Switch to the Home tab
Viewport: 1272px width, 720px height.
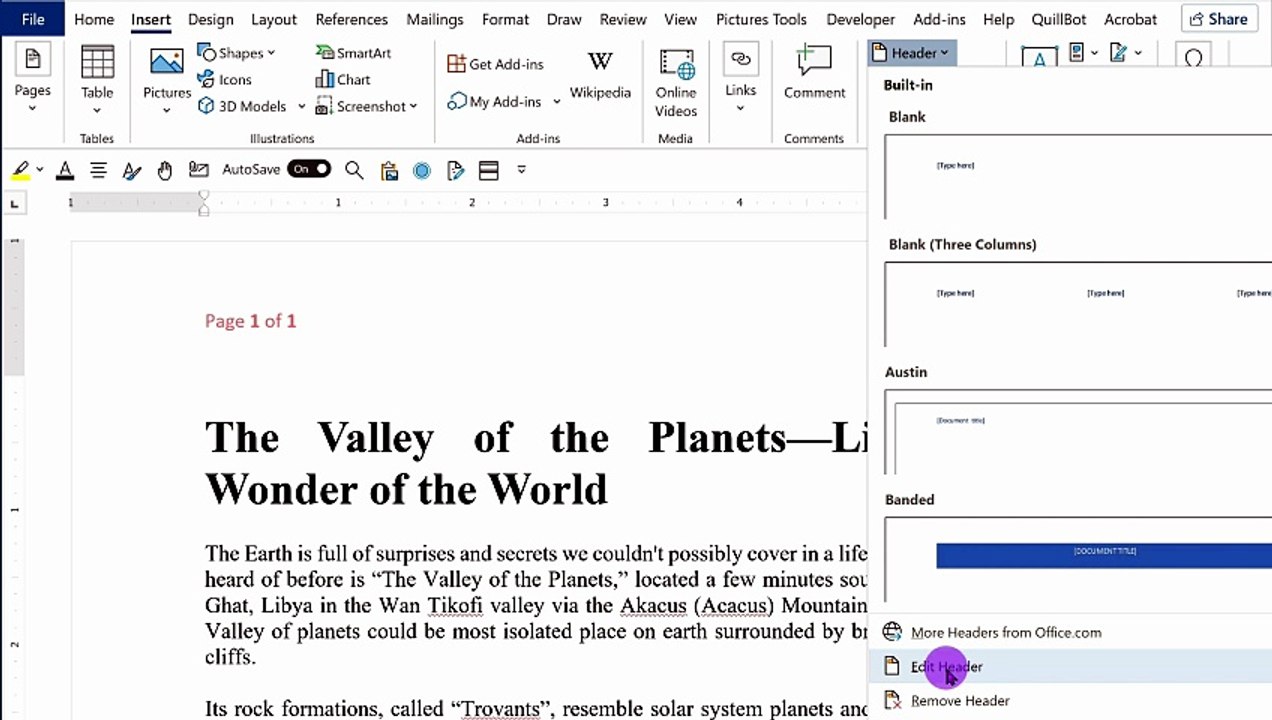[94, 19]
